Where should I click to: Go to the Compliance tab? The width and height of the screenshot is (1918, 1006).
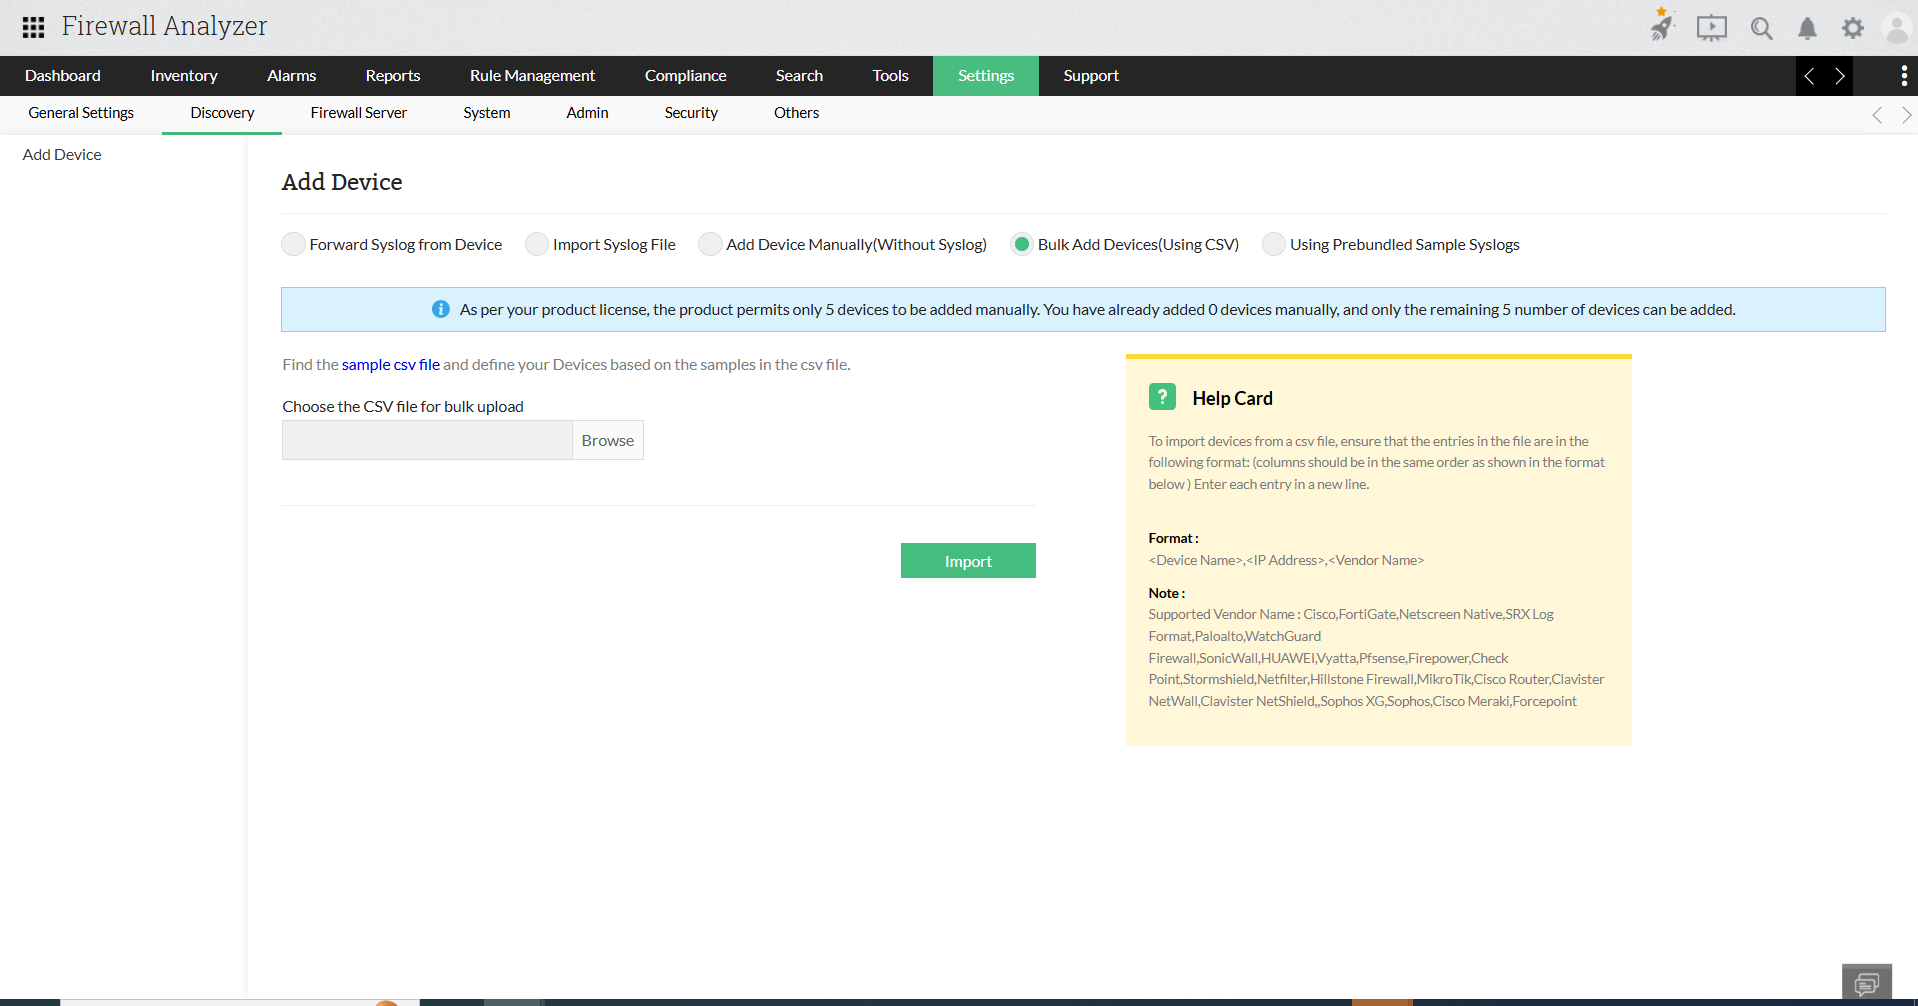coord(686,76)
